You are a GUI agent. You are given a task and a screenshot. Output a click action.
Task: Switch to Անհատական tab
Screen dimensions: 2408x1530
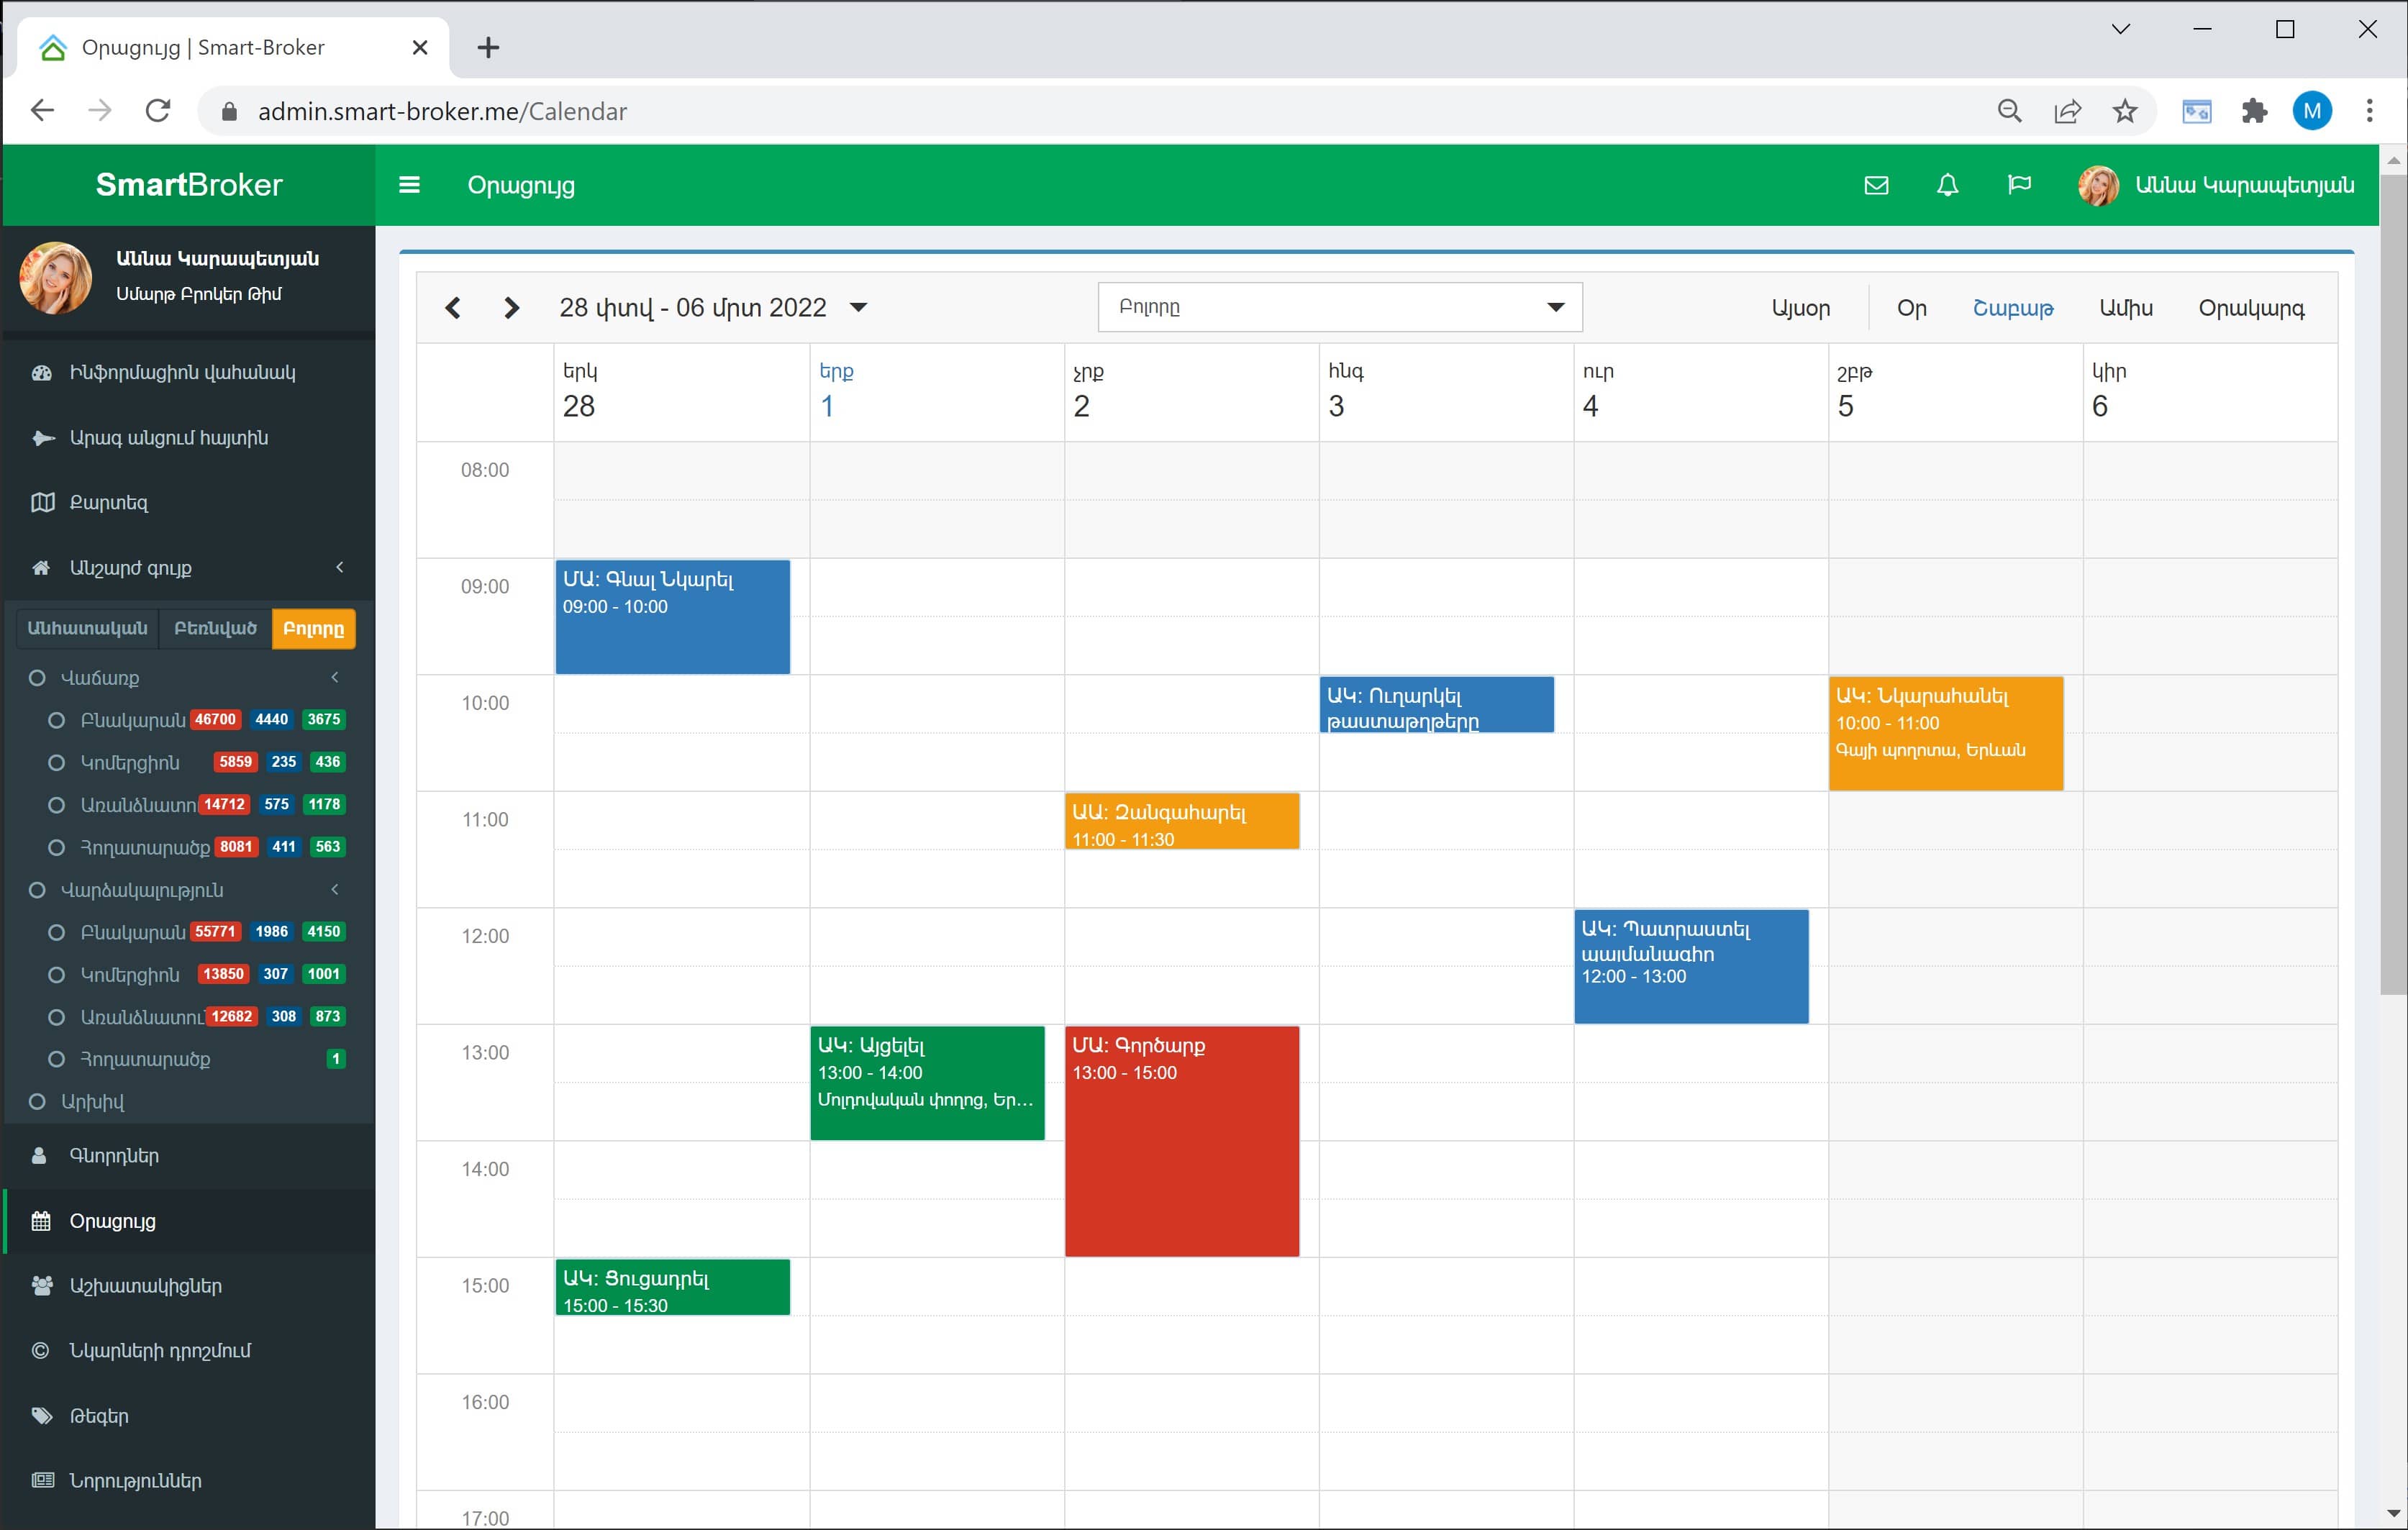87,629
